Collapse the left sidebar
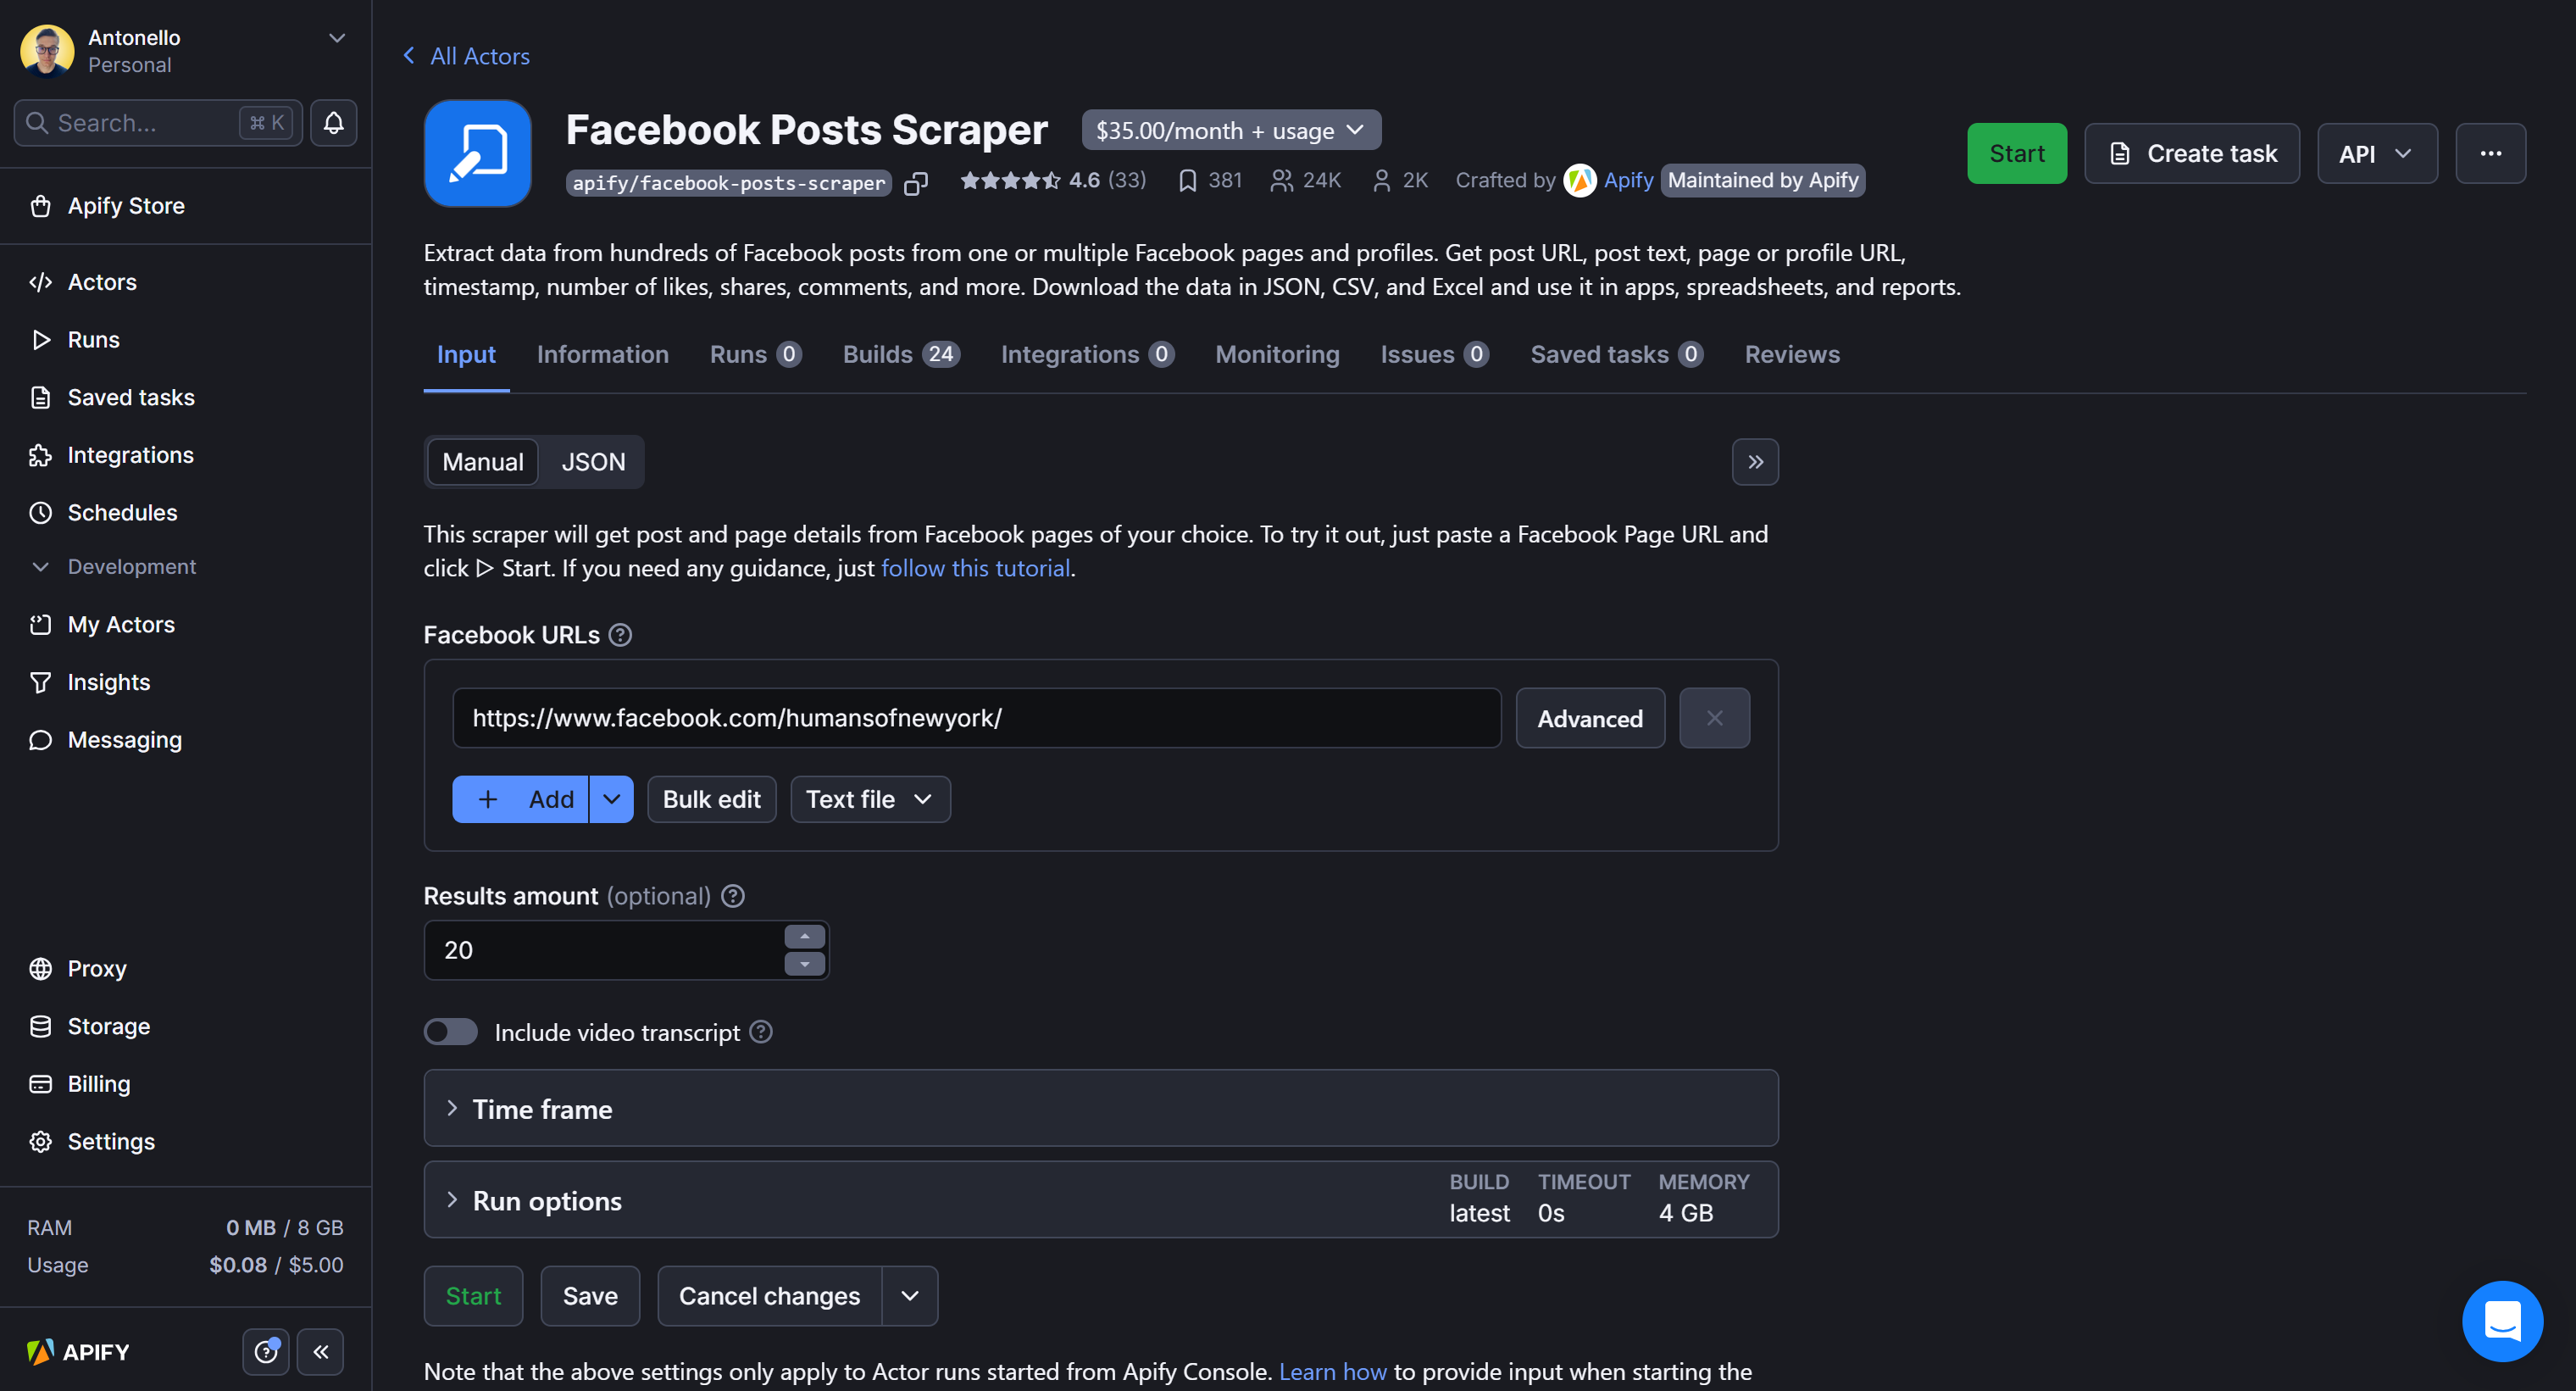The image size is (2576, 1391). pos(321,1351)
